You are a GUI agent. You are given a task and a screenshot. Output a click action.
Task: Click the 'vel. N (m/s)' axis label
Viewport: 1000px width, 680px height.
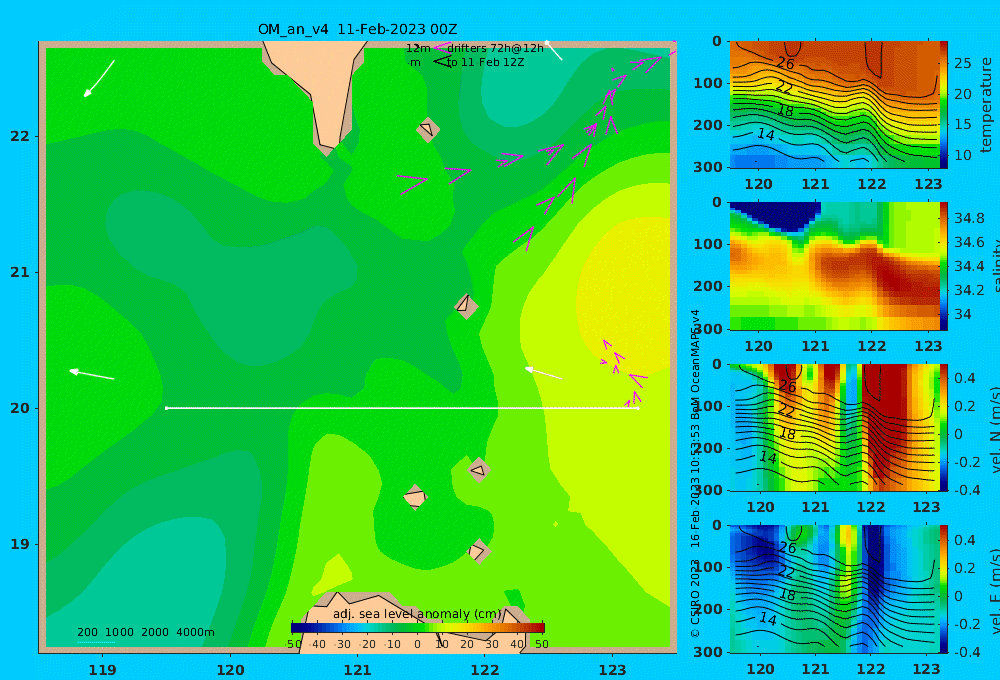pyautogui.click(x=995, y=429)
